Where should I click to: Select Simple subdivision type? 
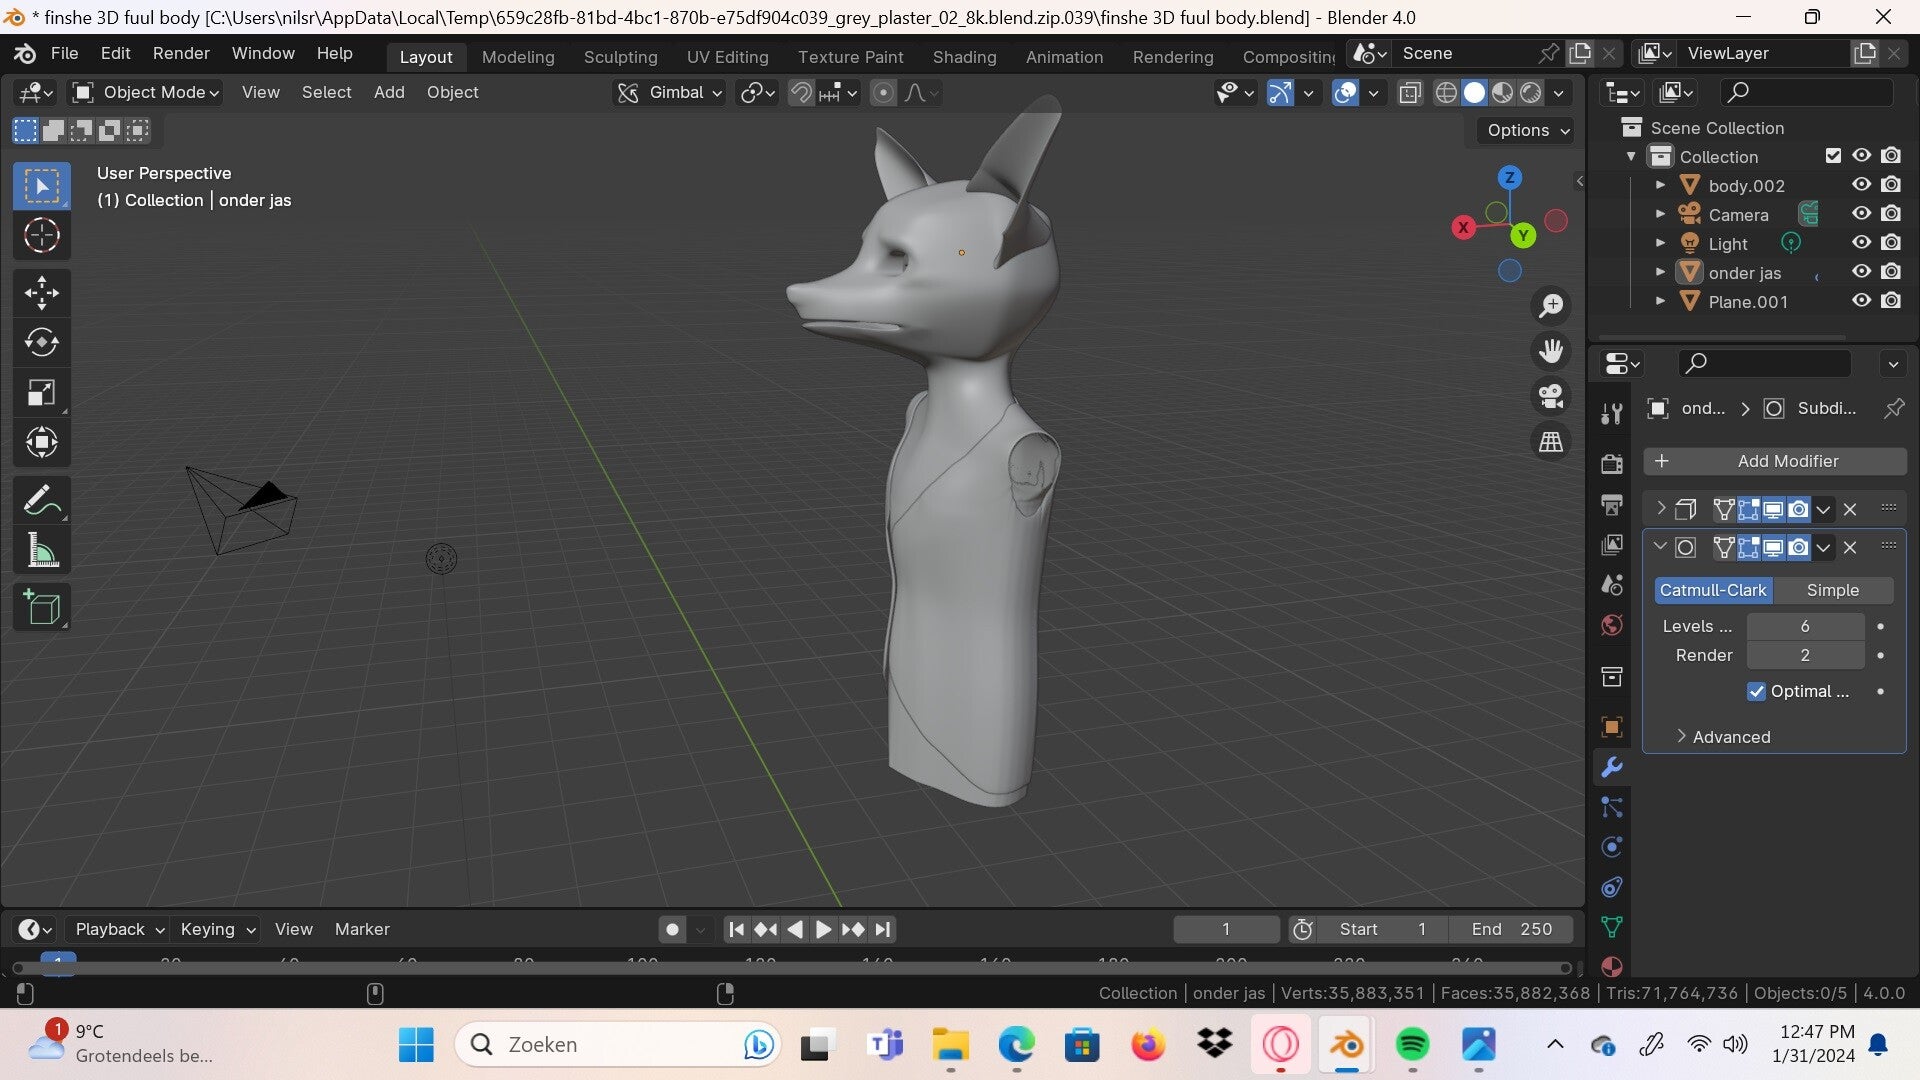pos(1832,590)
